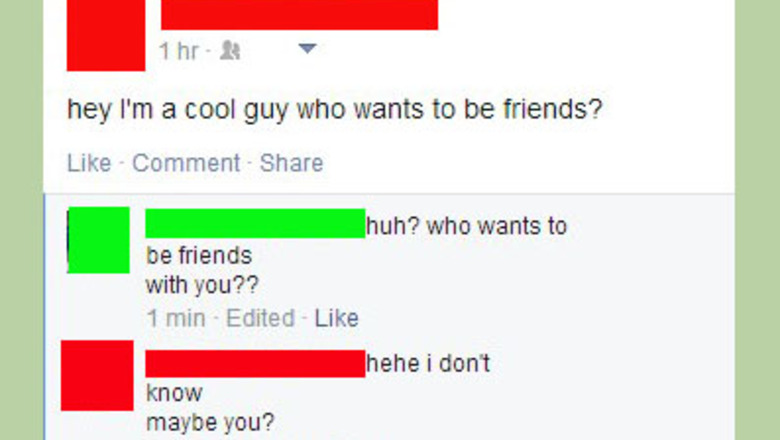Image resolution: width=780 pixels, height=440 pixels.
Task: Open the 1 hr post timestamp
Action: [x=179, y=51]
